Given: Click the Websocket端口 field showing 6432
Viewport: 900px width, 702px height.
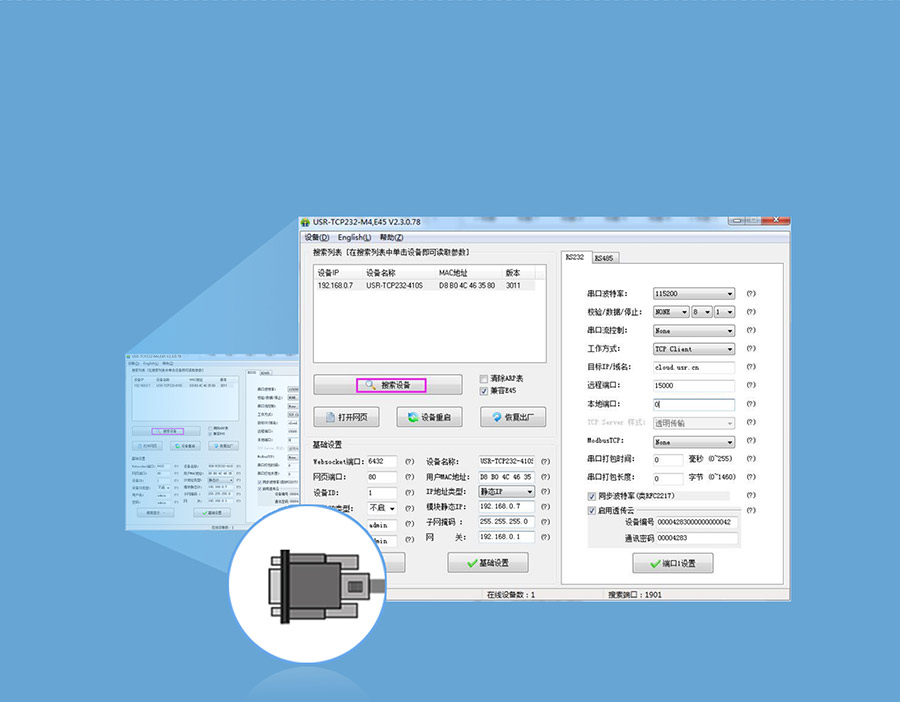Looking at the screenshot, I should tap(382, 461).
